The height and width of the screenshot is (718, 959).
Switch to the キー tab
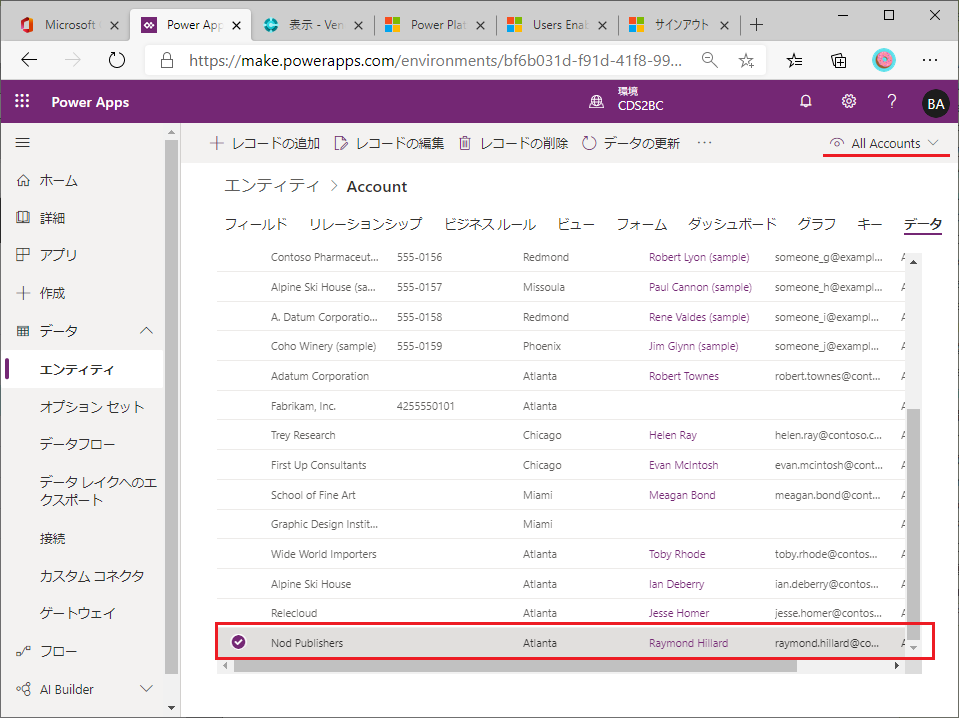point(870,224)
